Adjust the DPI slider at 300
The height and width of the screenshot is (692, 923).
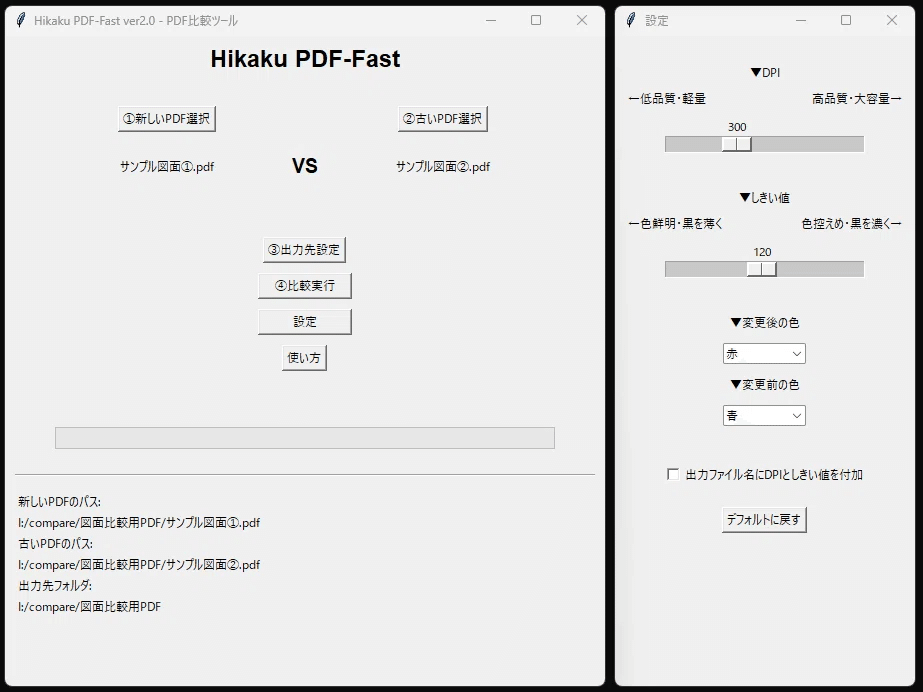pos(737,143)
